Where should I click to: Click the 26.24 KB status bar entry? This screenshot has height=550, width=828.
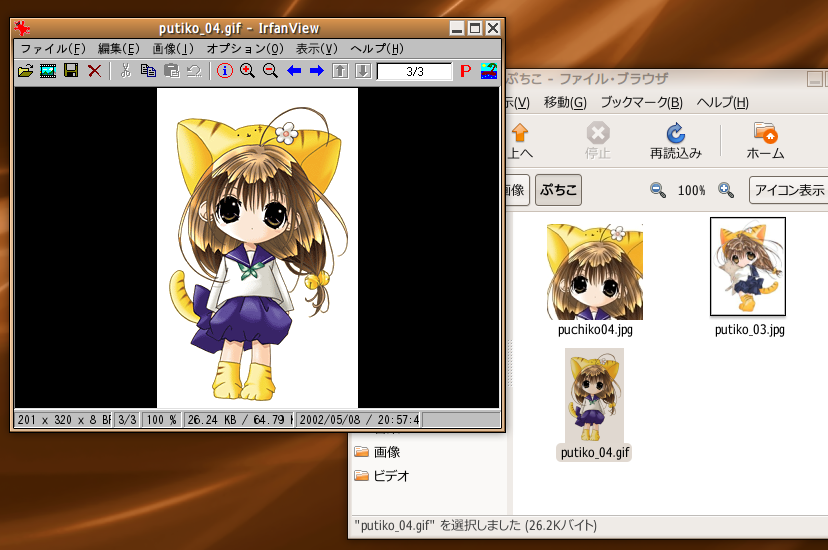(238, 420)
